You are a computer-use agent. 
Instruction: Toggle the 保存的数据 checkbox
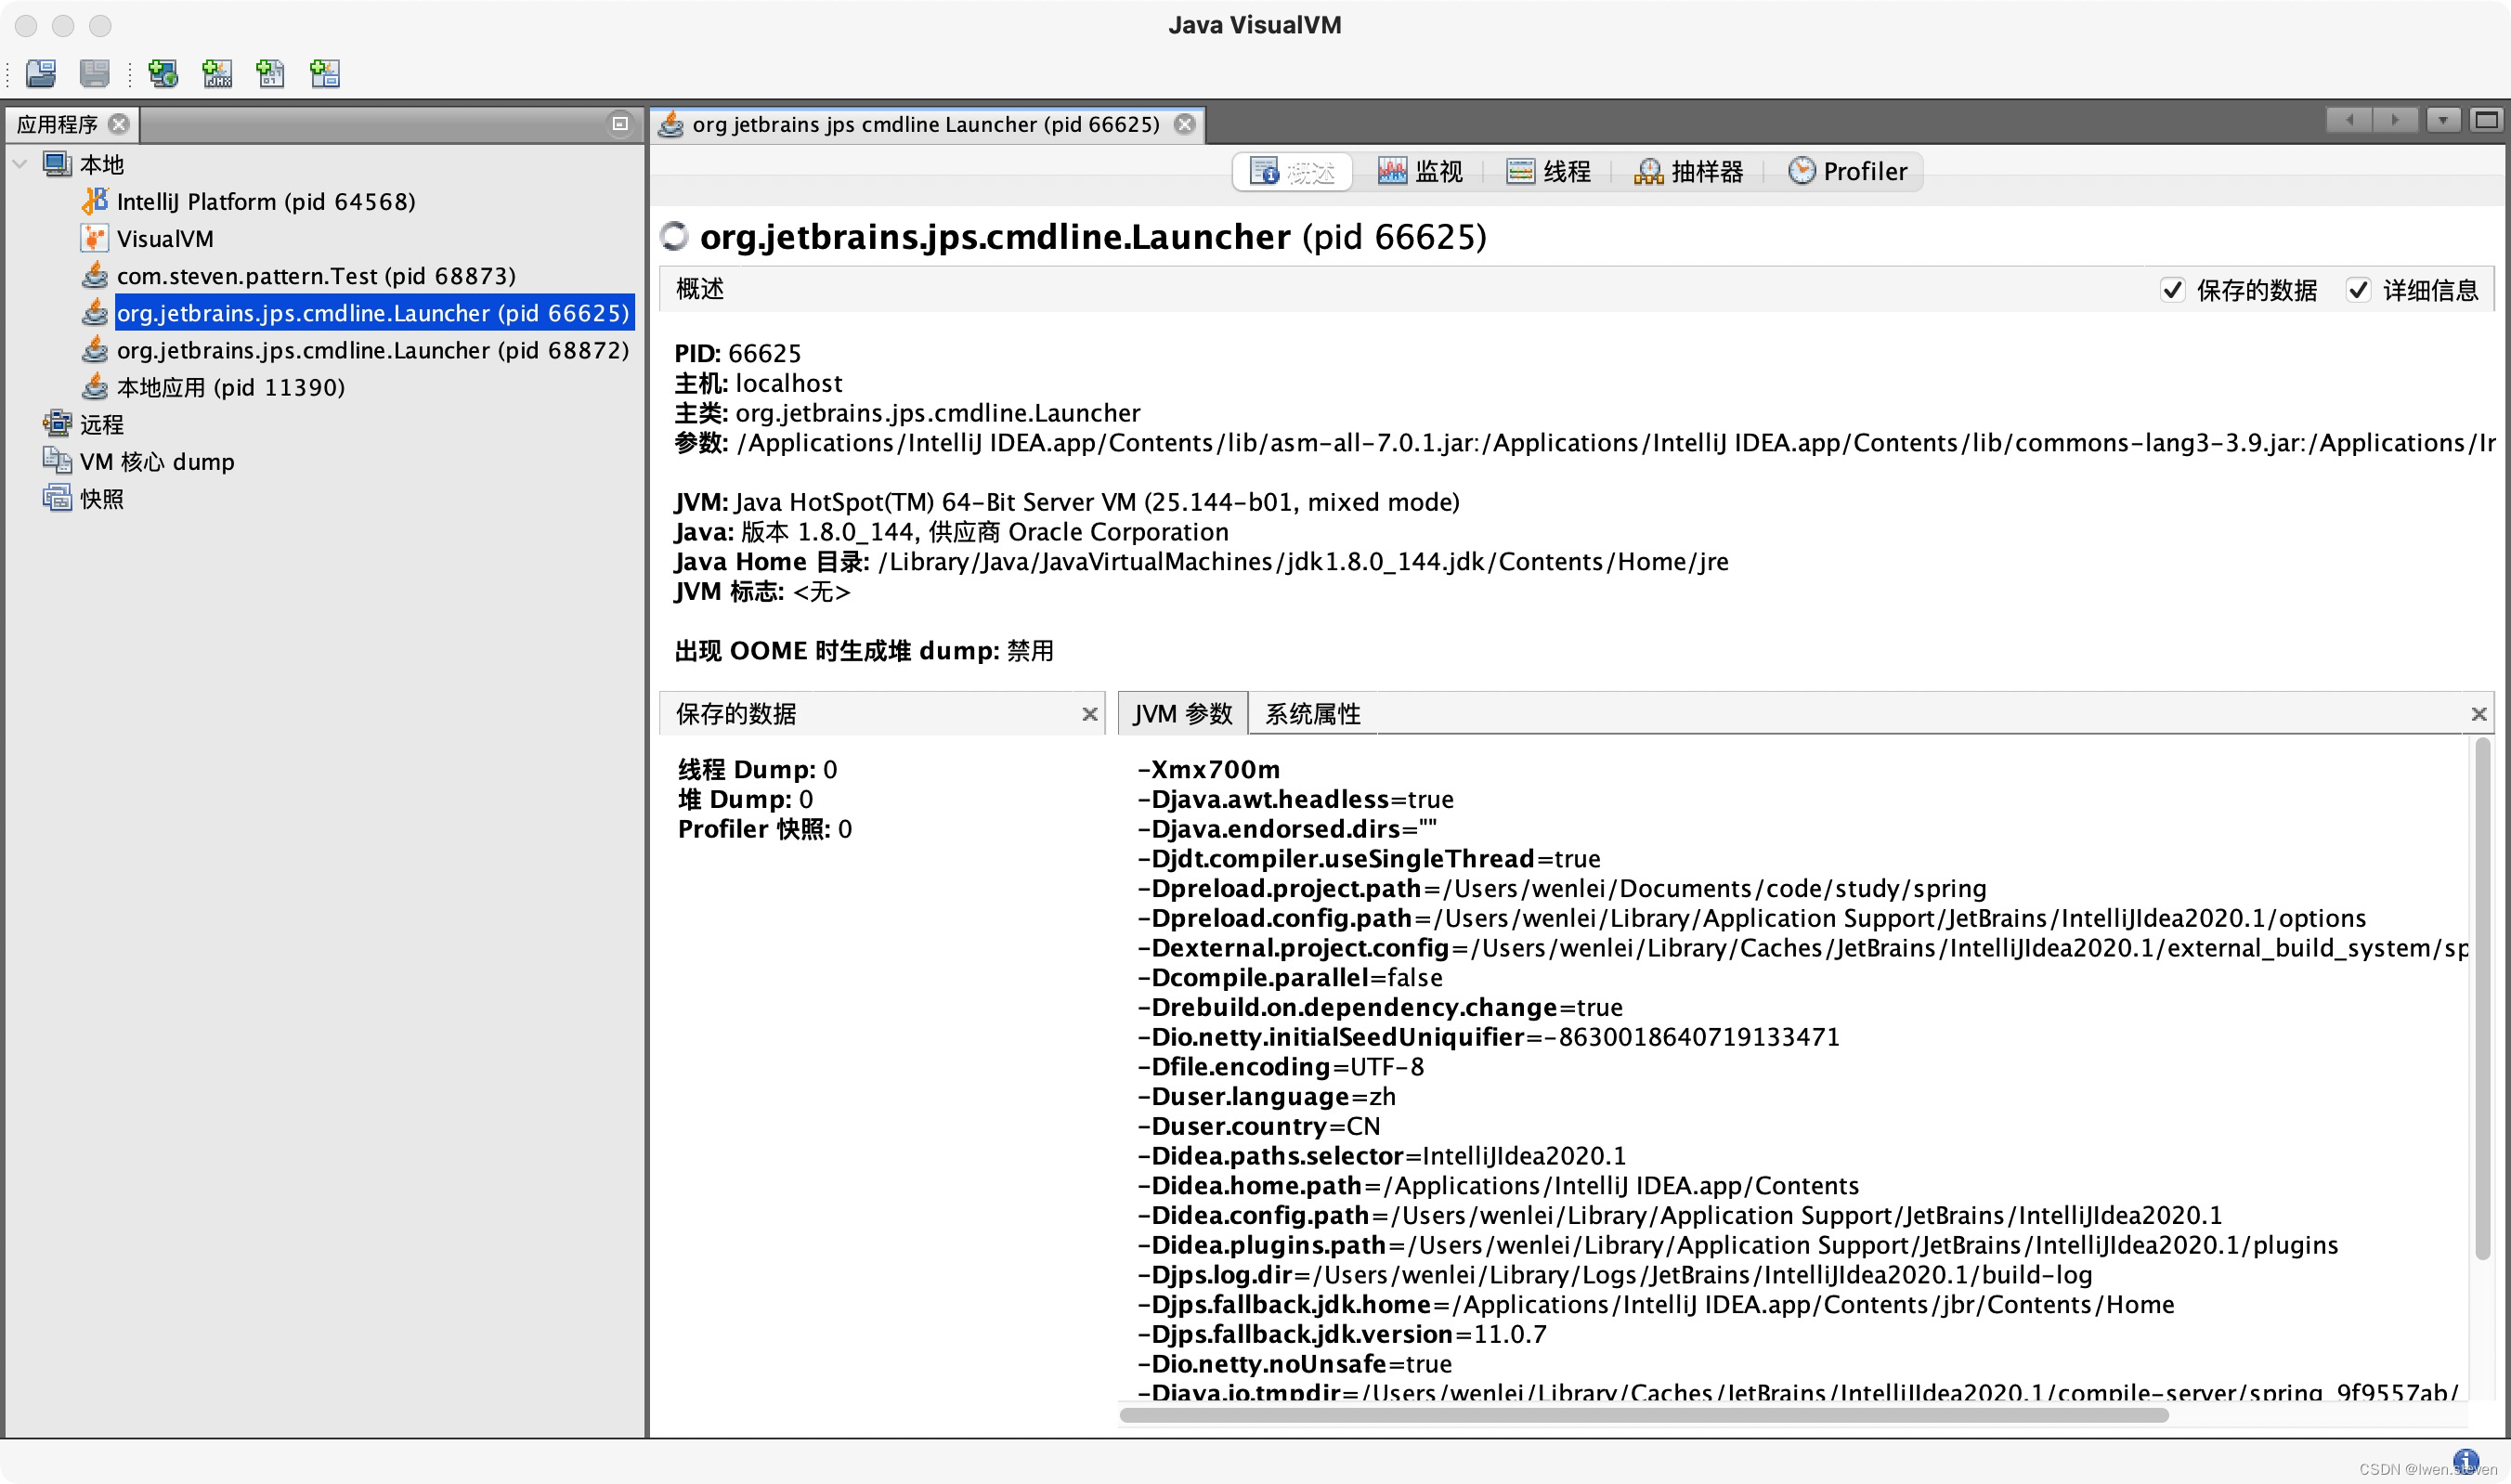point(2172,290)
